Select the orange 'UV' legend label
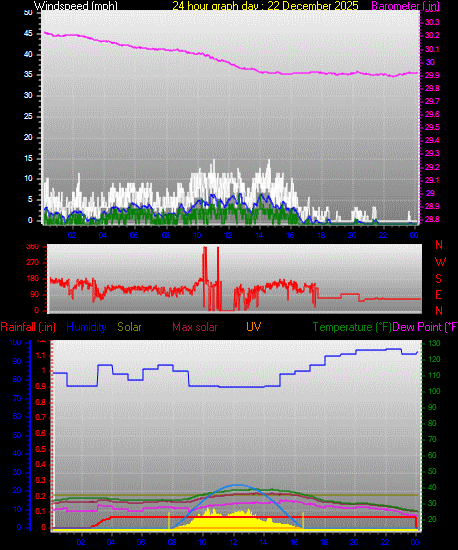This screenshot has height=550, width=458. [254, 327]
